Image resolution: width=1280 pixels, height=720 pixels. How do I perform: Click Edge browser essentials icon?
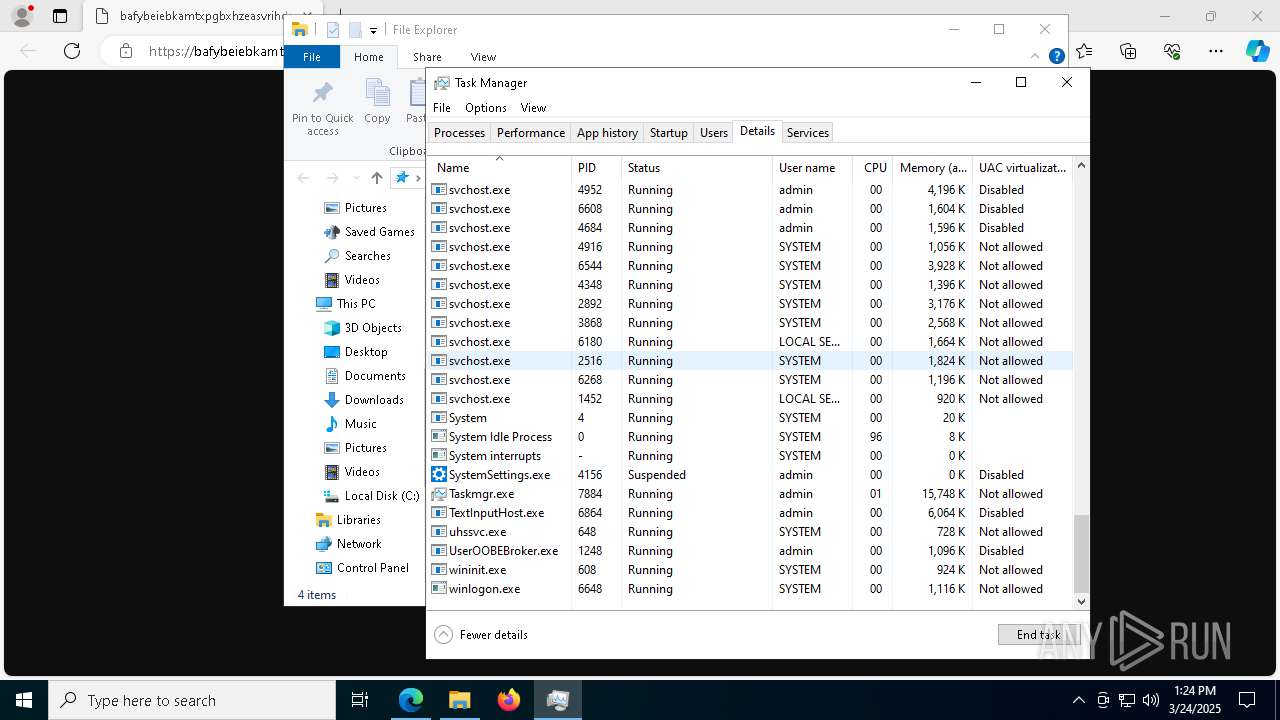1172,51
